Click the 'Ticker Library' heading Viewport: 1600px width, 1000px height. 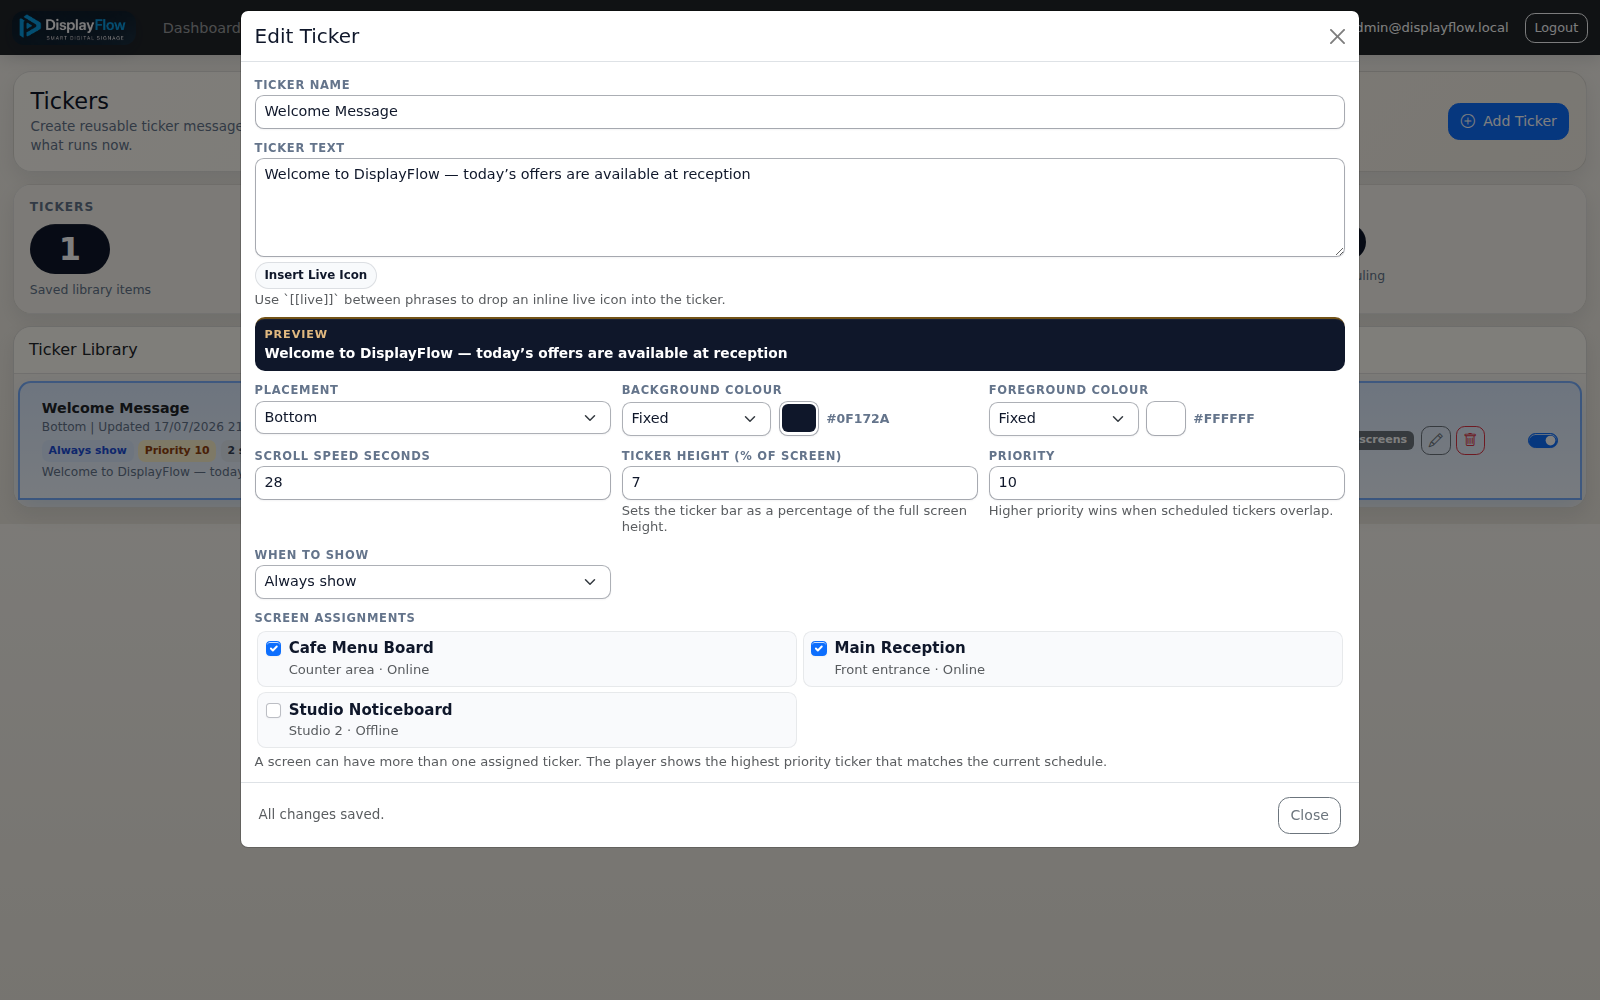coord(83,349)
